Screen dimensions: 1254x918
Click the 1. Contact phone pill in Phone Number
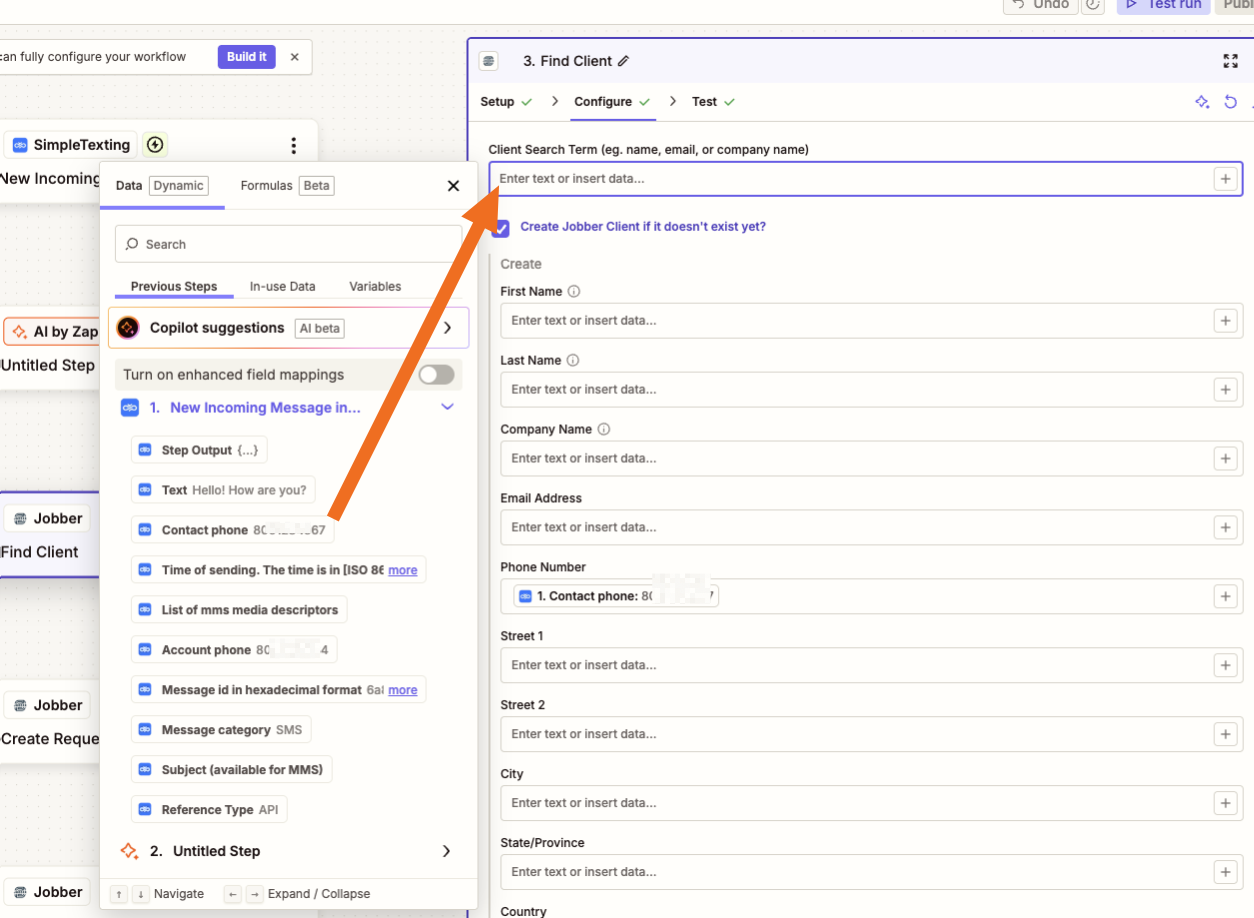pyautogui.click(x=616, y=597)
